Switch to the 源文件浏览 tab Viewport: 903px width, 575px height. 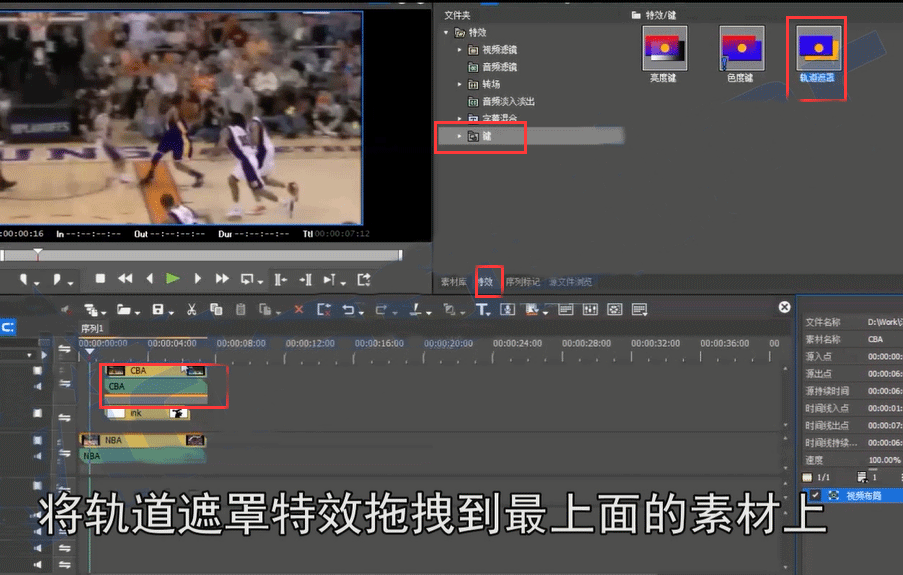[x=570, y=282]
